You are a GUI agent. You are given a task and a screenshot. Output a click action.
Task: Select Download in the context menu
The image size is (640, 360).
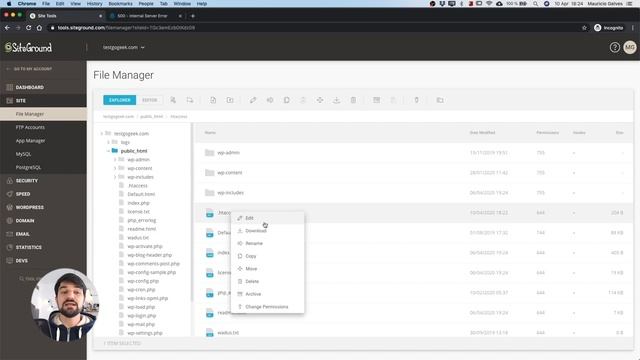(267, 231)
